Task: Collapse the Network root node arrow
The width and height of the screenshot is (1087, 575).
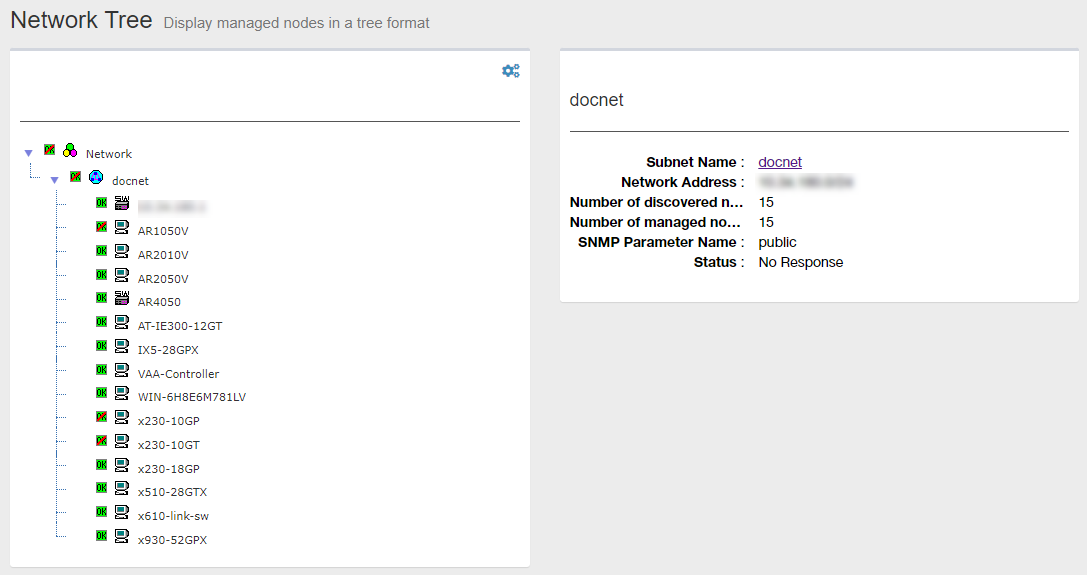Action: [29, 154]
